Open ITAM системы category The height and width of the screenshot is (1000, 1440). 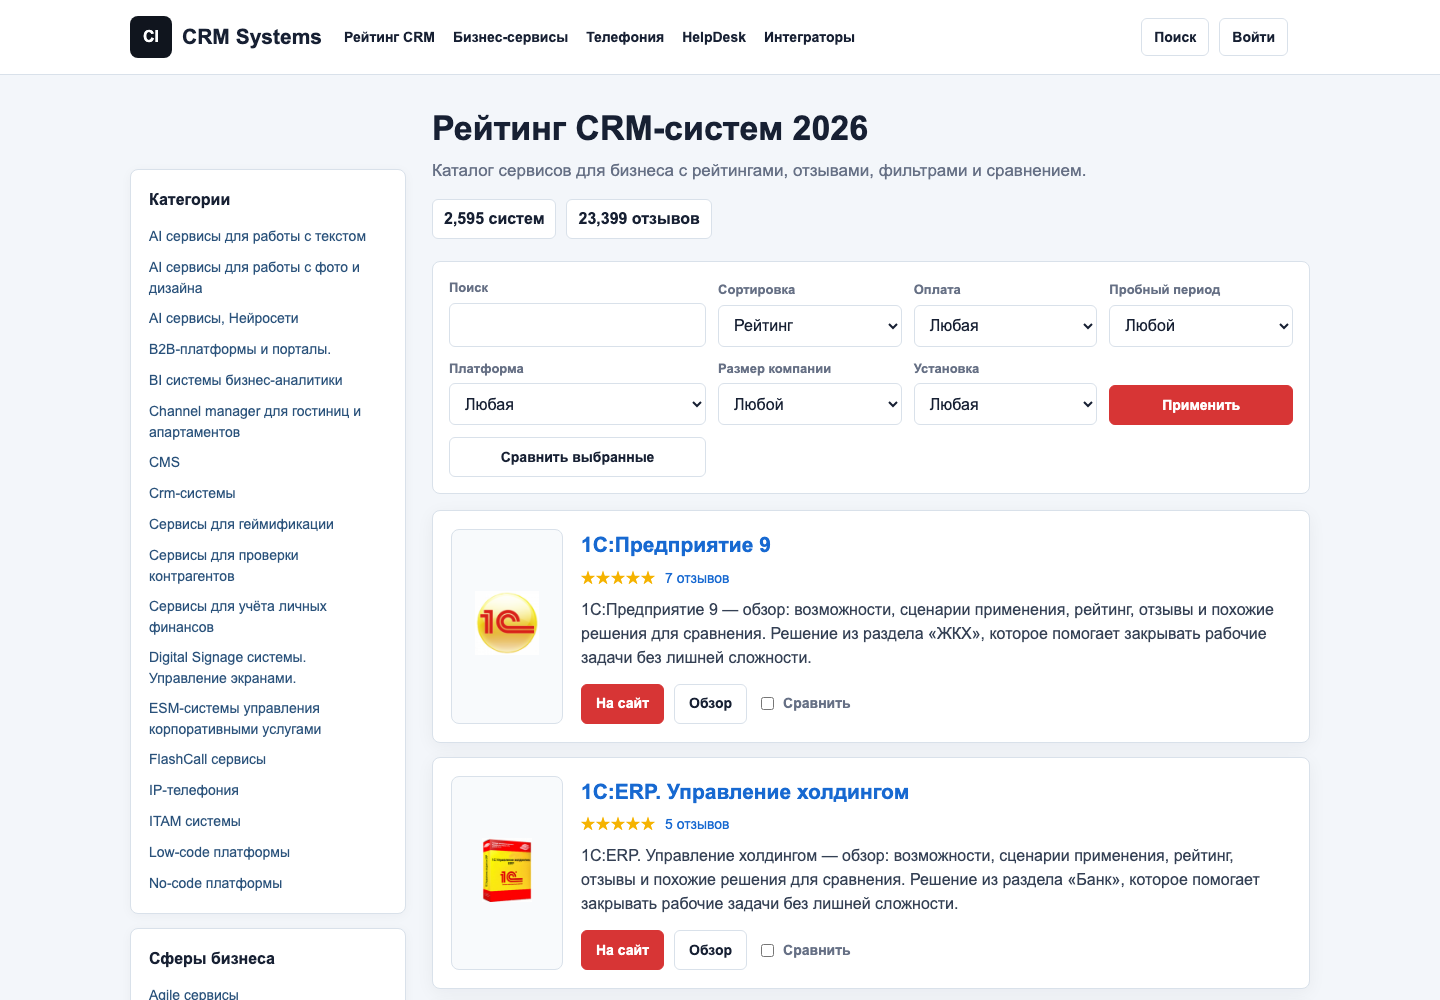pyautogui.click(x=195, y=821)
